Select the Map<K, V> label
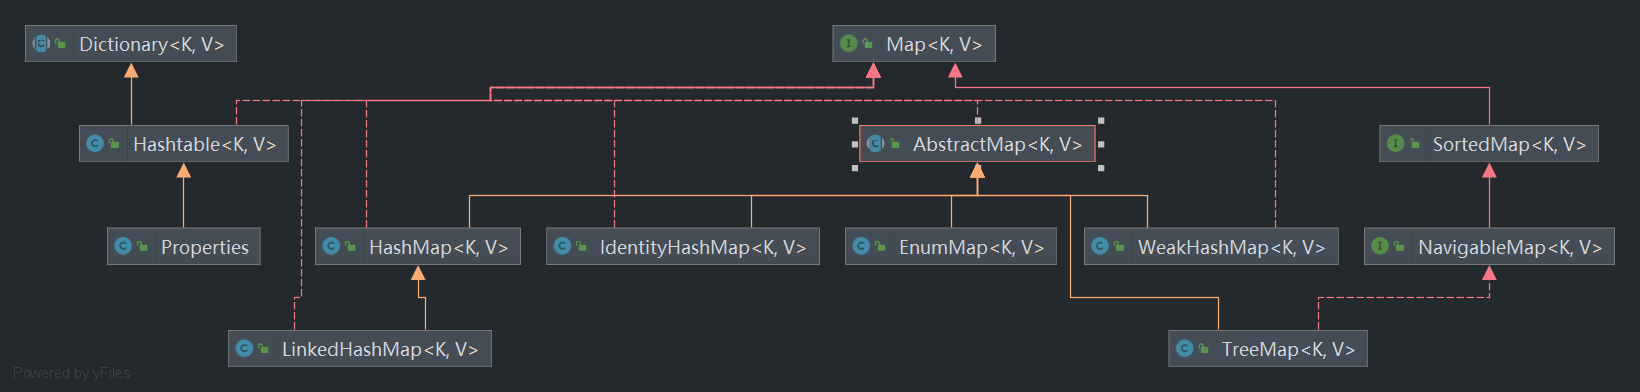The image size is (1640, 392). (934, 44)
